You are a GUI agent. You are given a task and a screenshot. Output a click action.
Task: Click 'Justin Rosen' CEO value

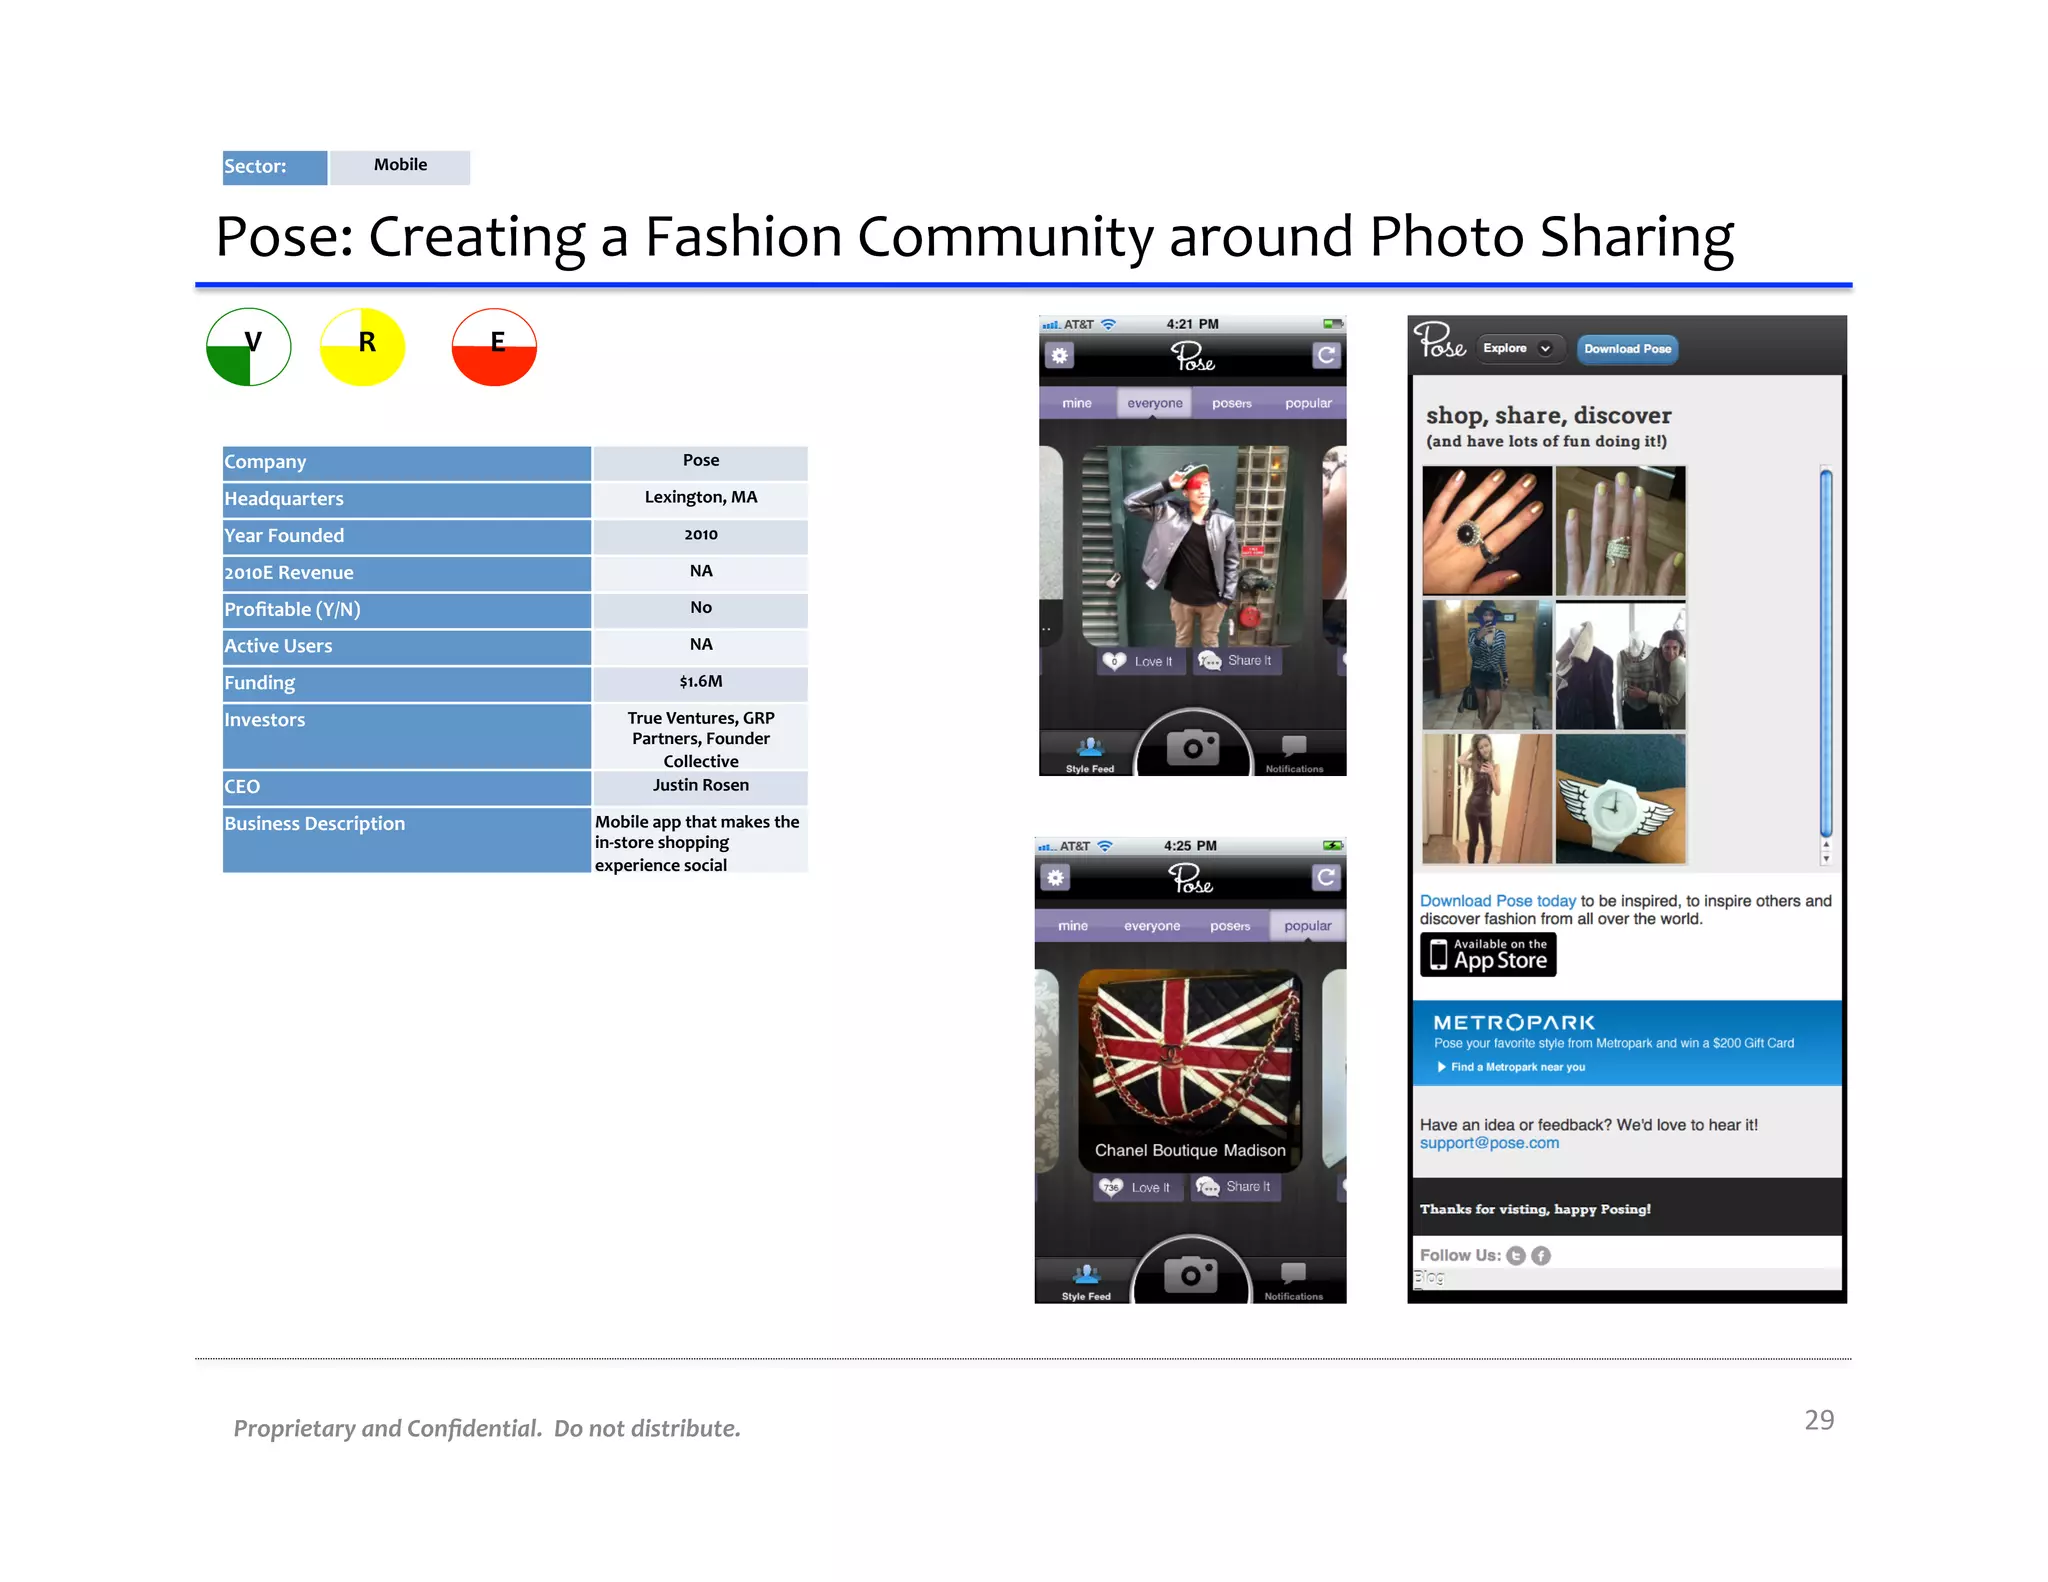(x=701, y=786)
